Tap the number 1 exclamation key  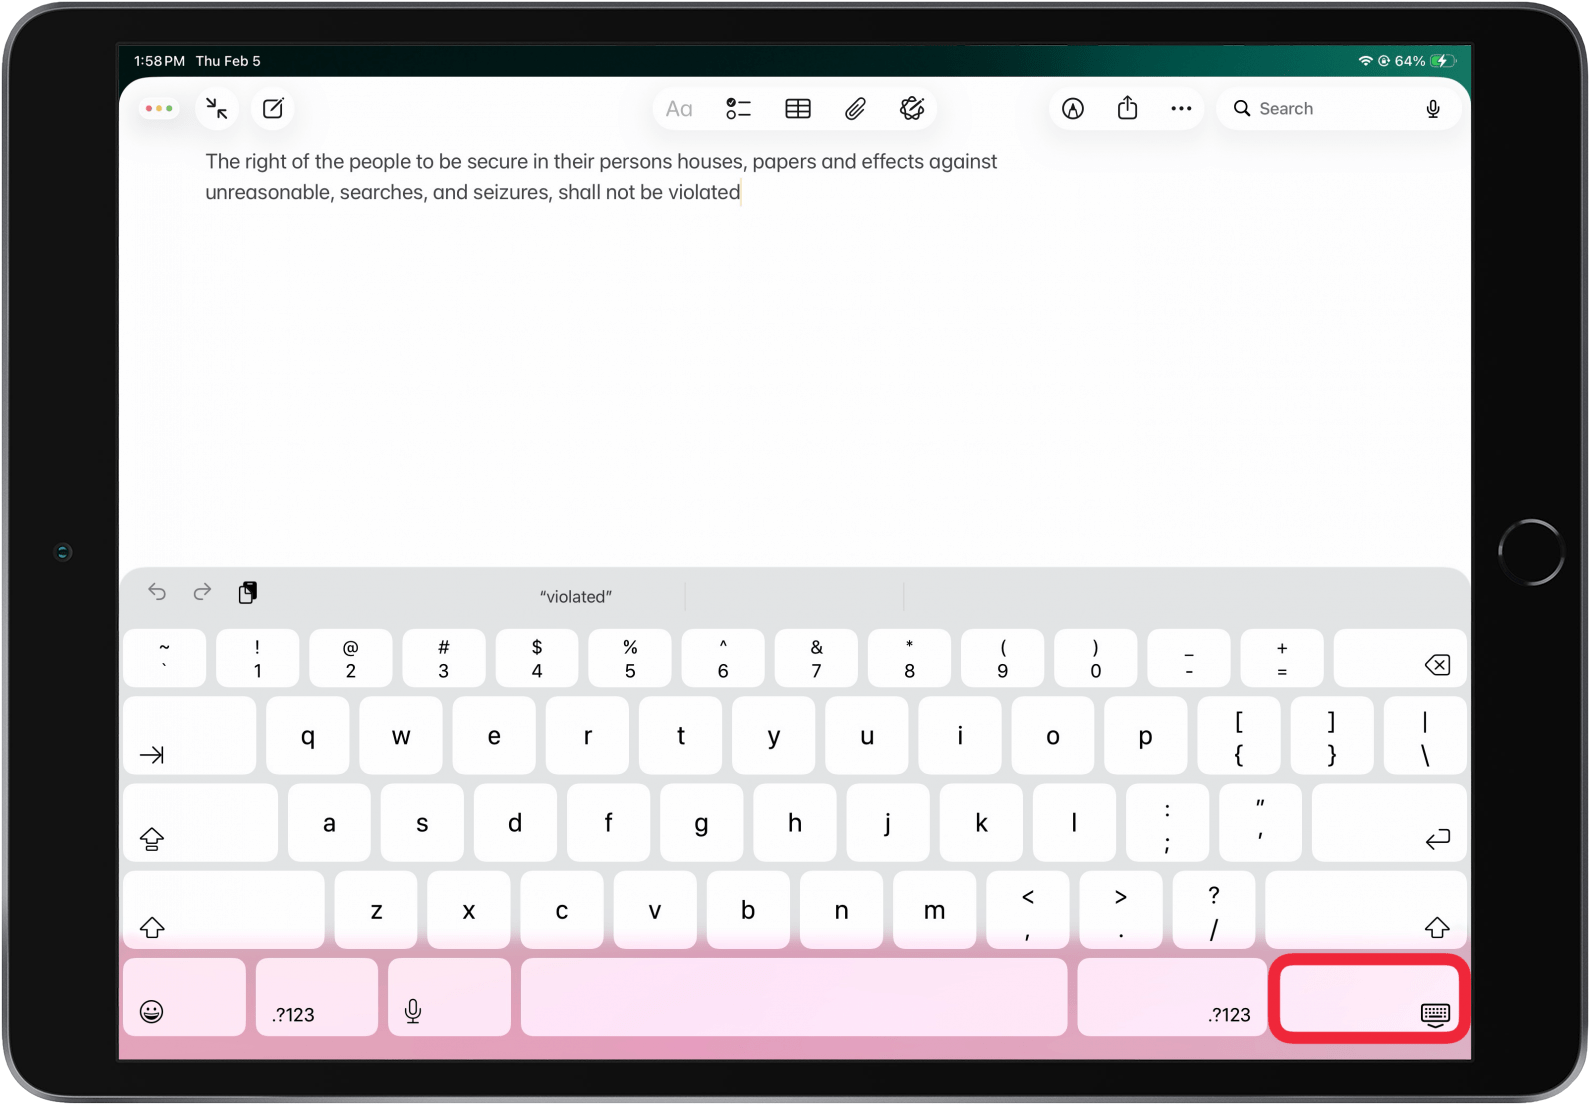coord(258,658)
